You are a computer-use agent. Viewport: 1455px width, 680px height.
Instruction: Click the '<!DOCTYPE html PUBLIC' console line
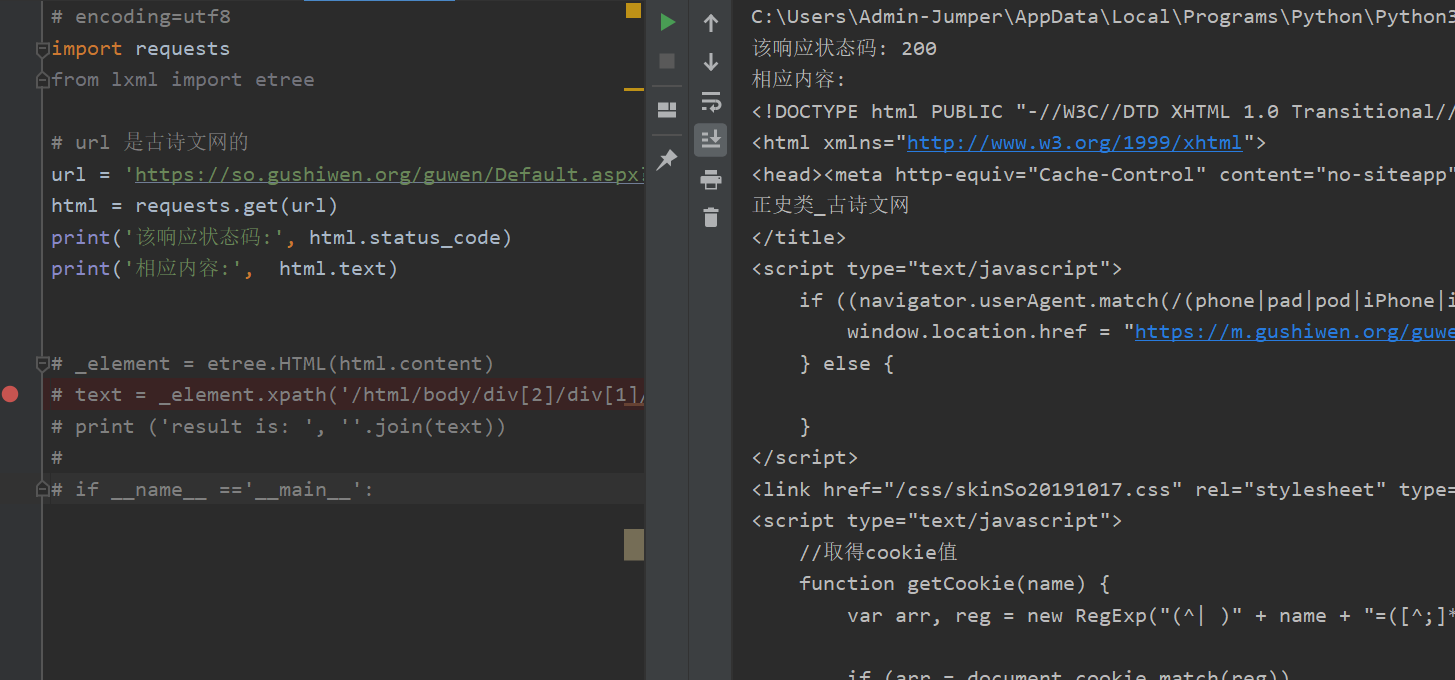tap(1103, 111)
